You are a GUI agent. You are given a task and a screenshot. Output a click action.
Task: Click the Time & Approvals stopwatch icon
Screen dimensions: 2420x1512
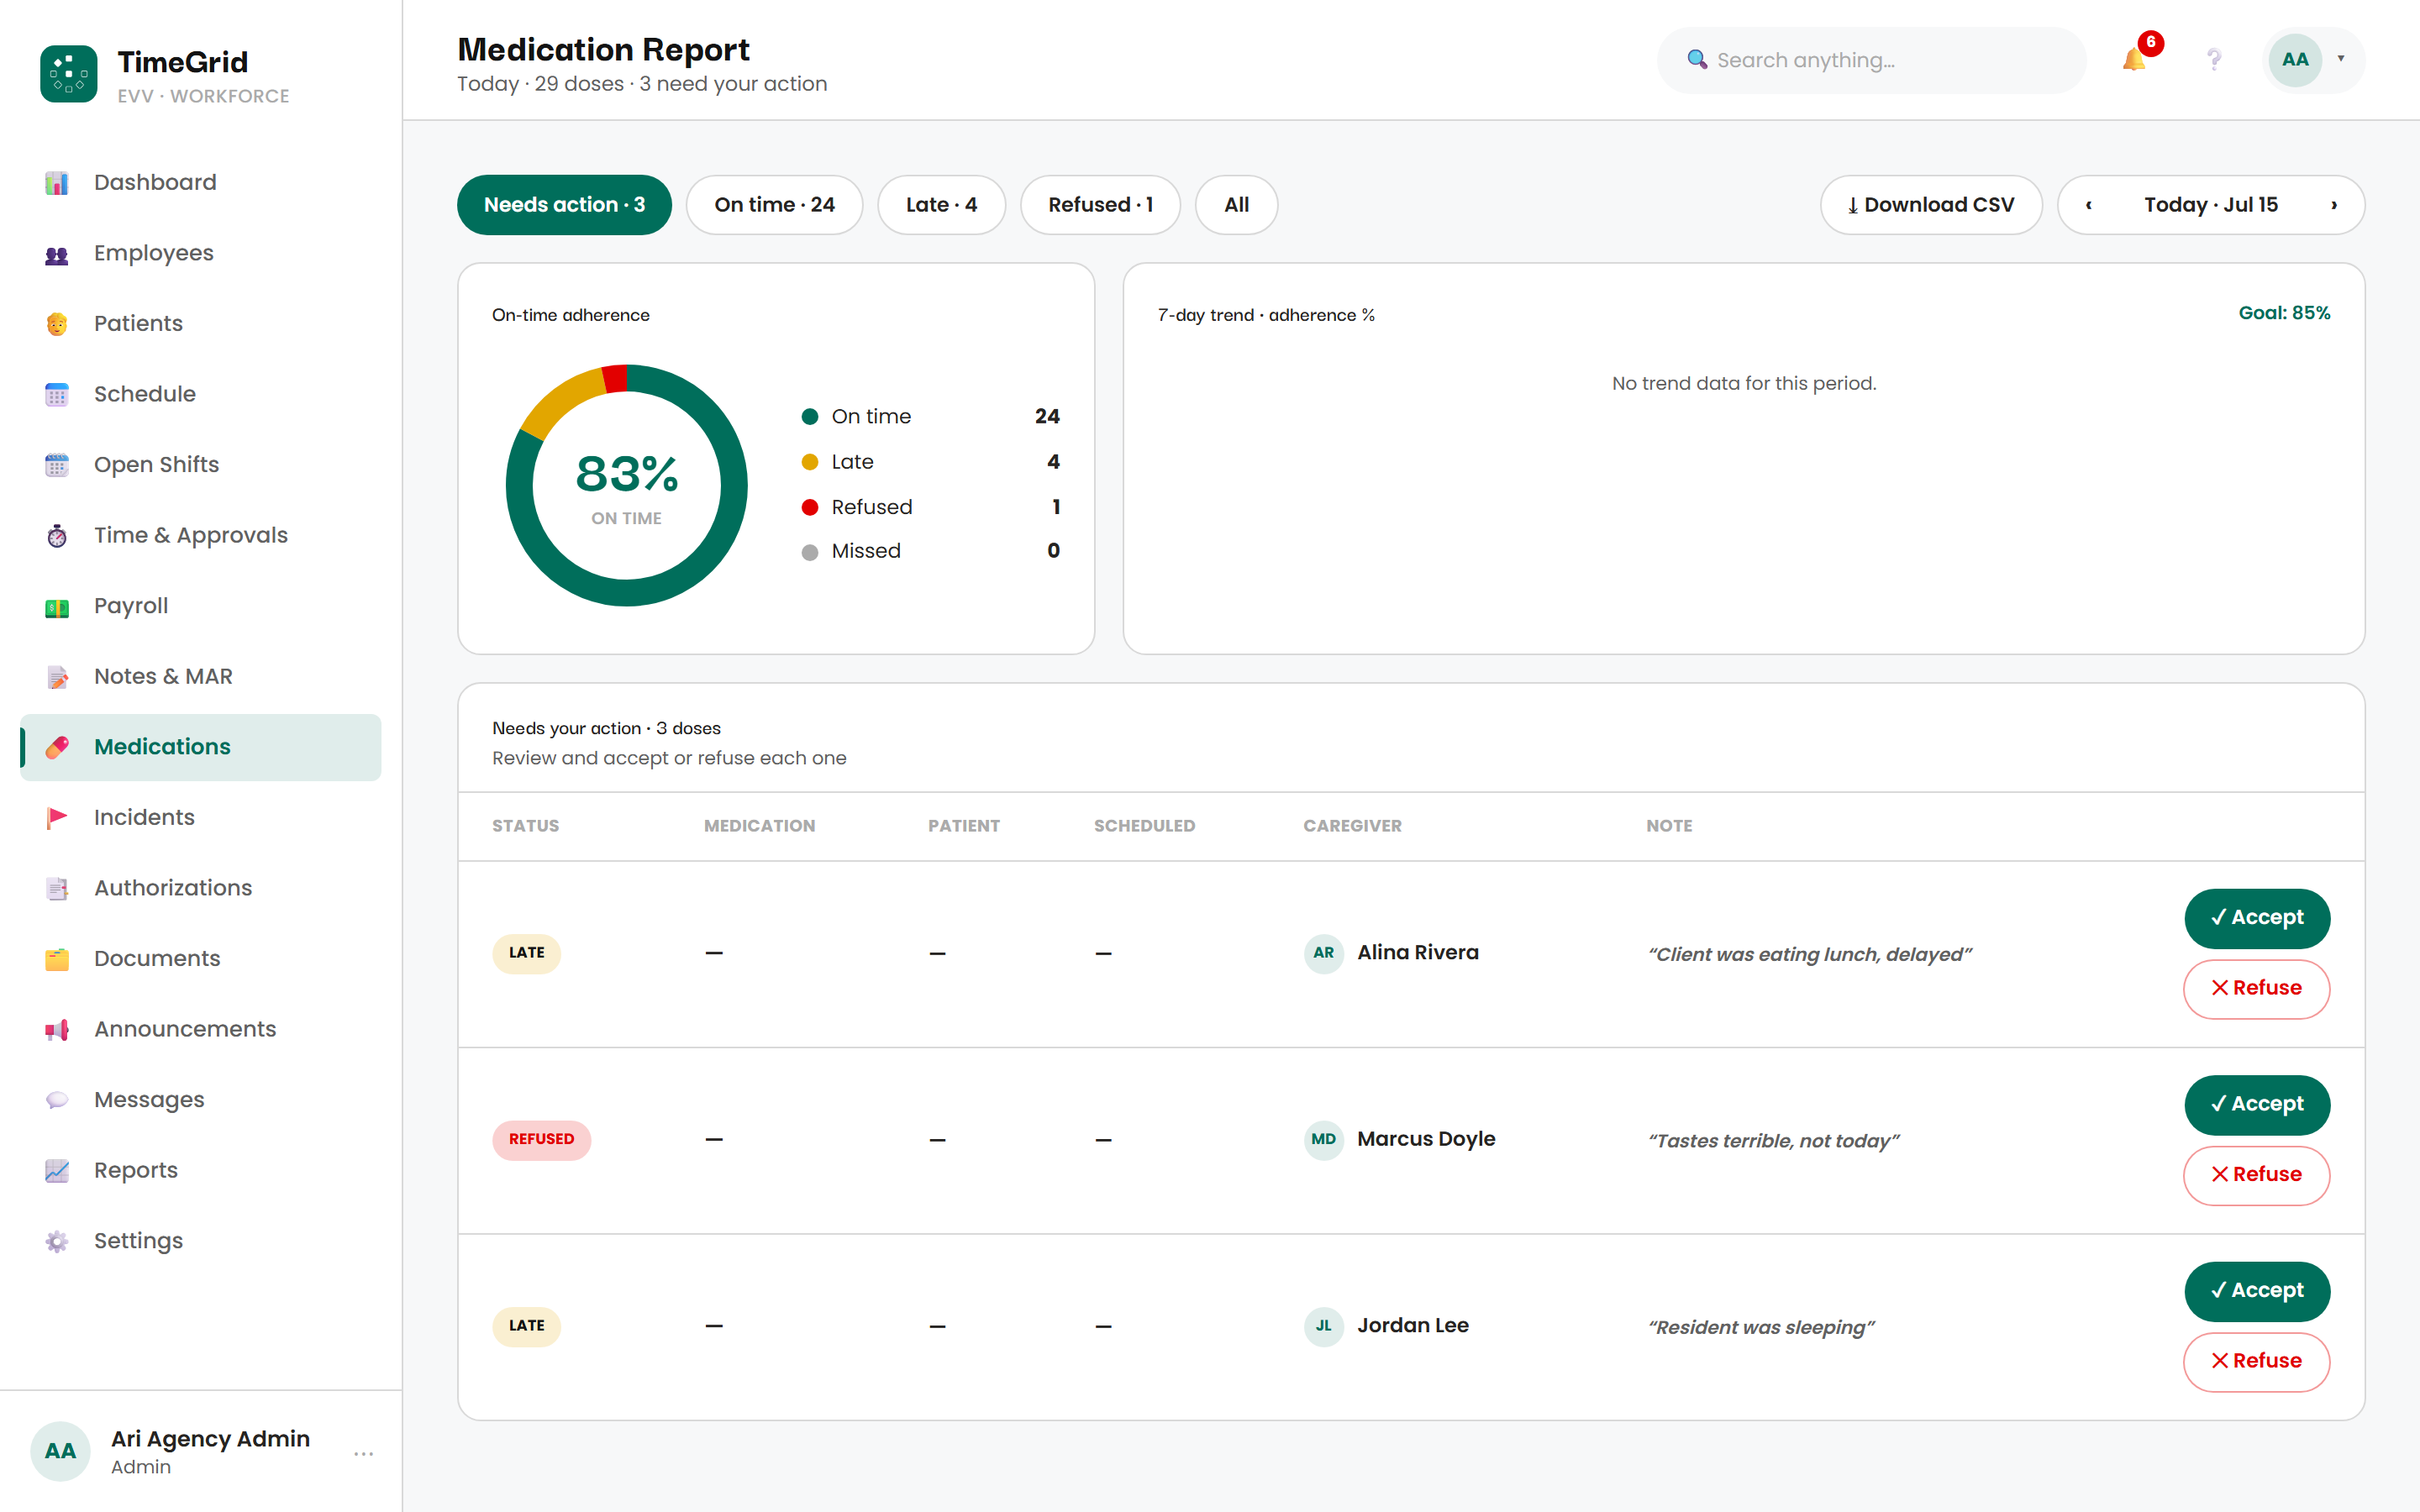[57, 536]
